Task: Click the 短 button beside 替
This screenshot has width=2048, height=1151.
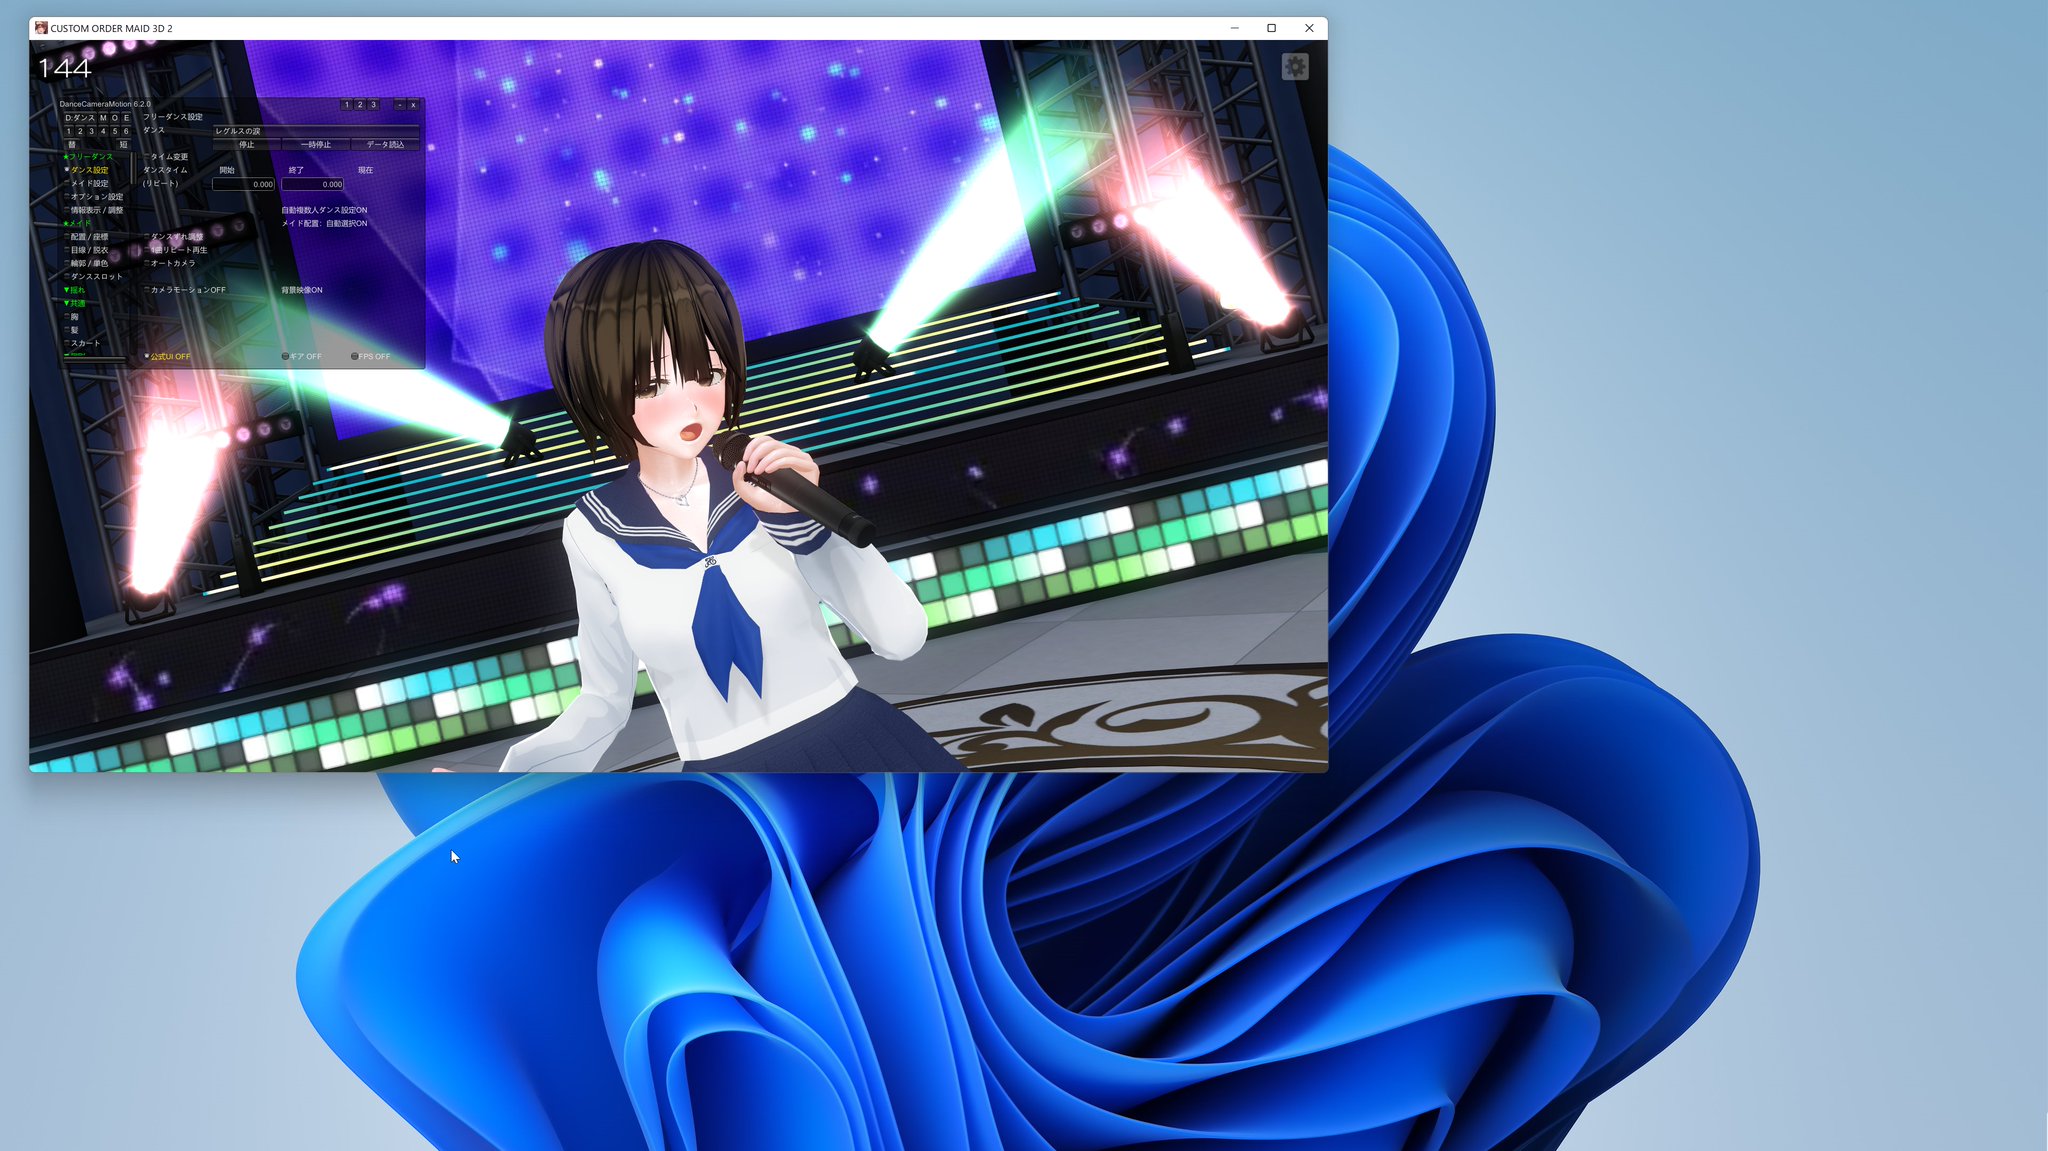Action: click(x=123, y=144)
